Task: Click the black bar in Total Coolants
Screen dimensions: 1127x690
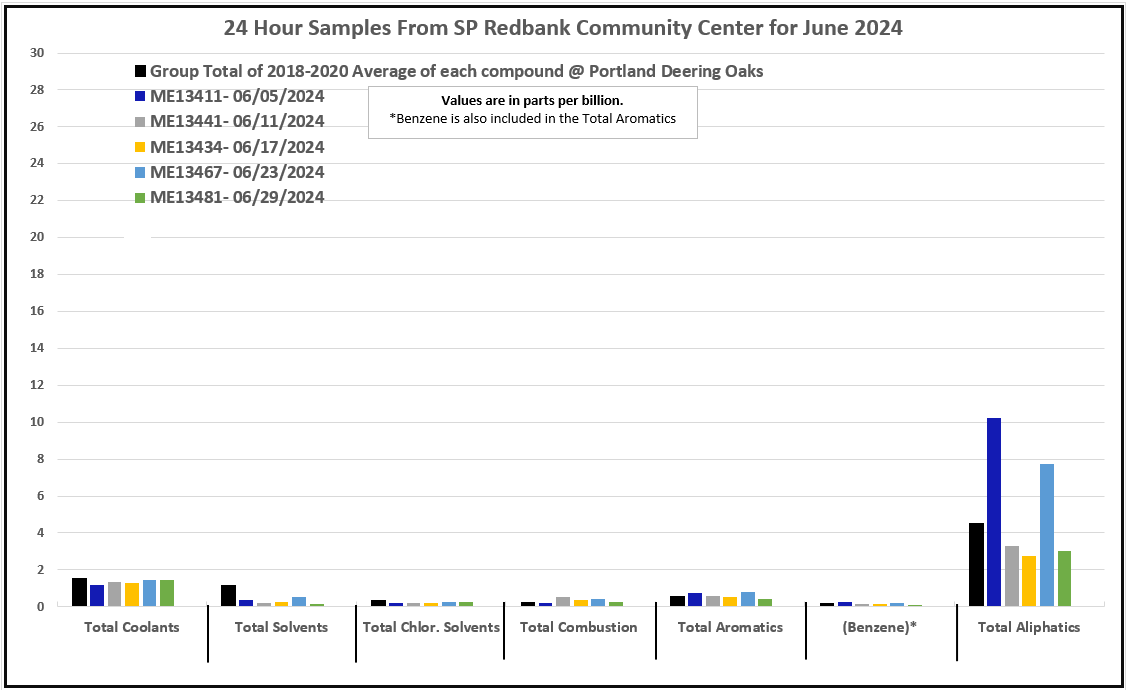Action: (x=79, y=592)
